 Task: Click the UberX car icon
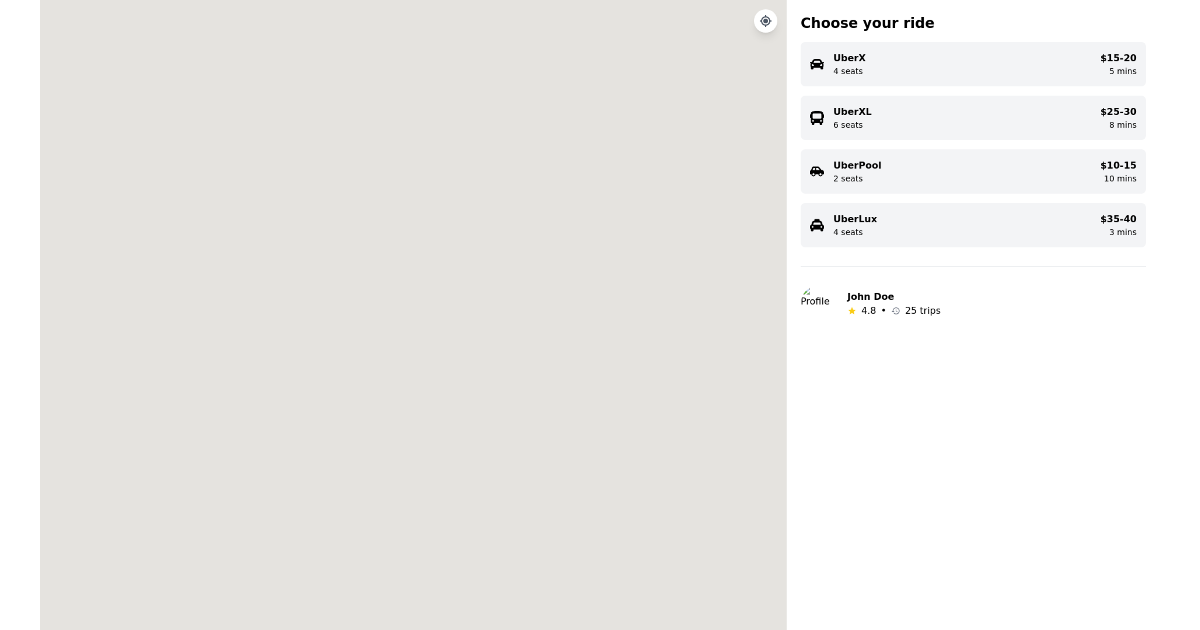(x=817, y=64)
